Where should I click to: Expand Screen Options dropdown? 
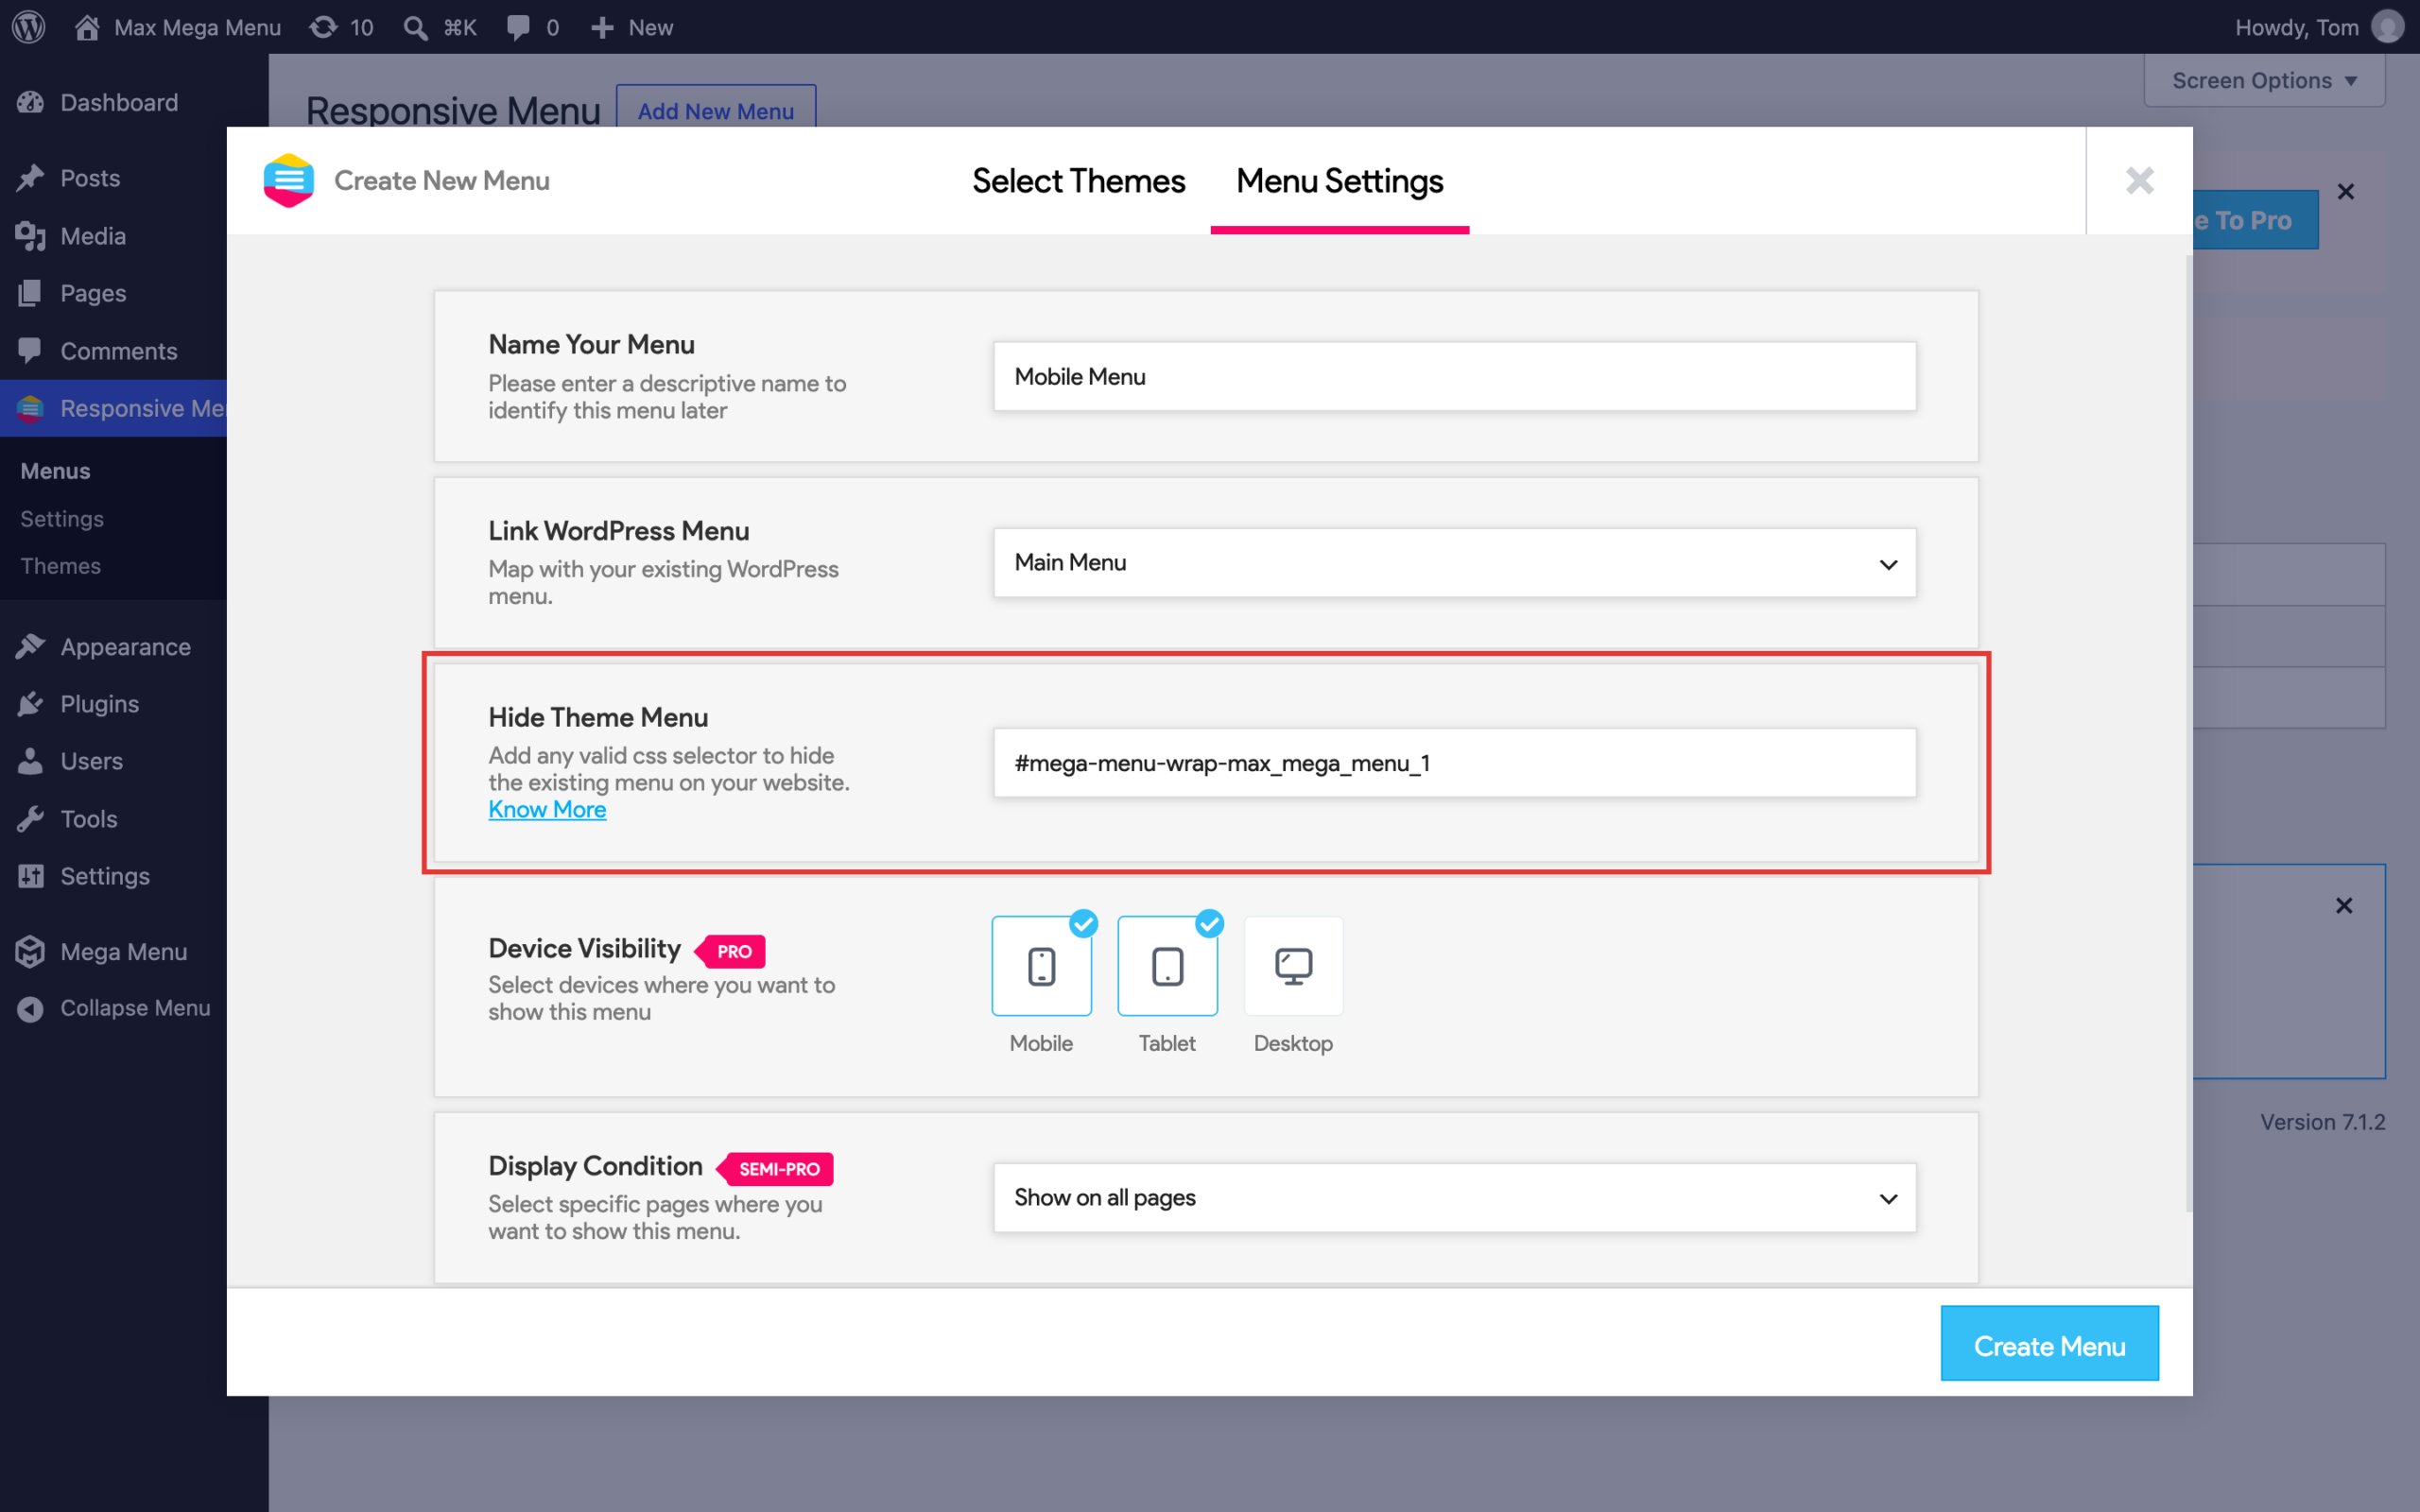(2264, 81)
